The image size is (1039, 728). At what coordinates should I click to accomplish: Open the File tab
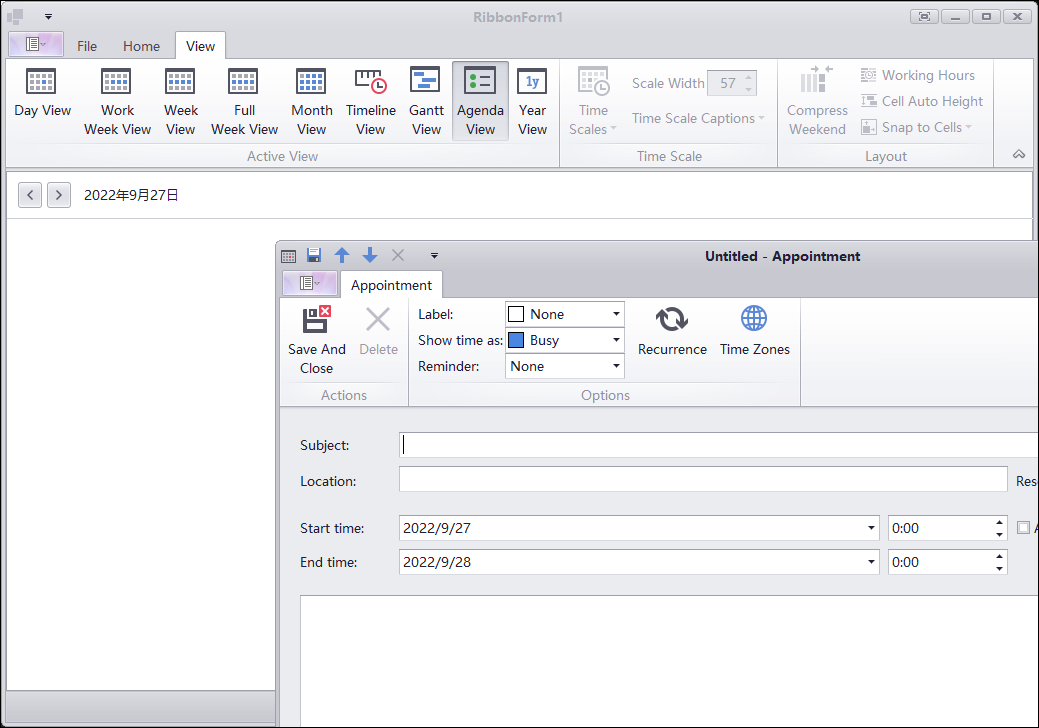pyautogui.click(x=87, y=46)
